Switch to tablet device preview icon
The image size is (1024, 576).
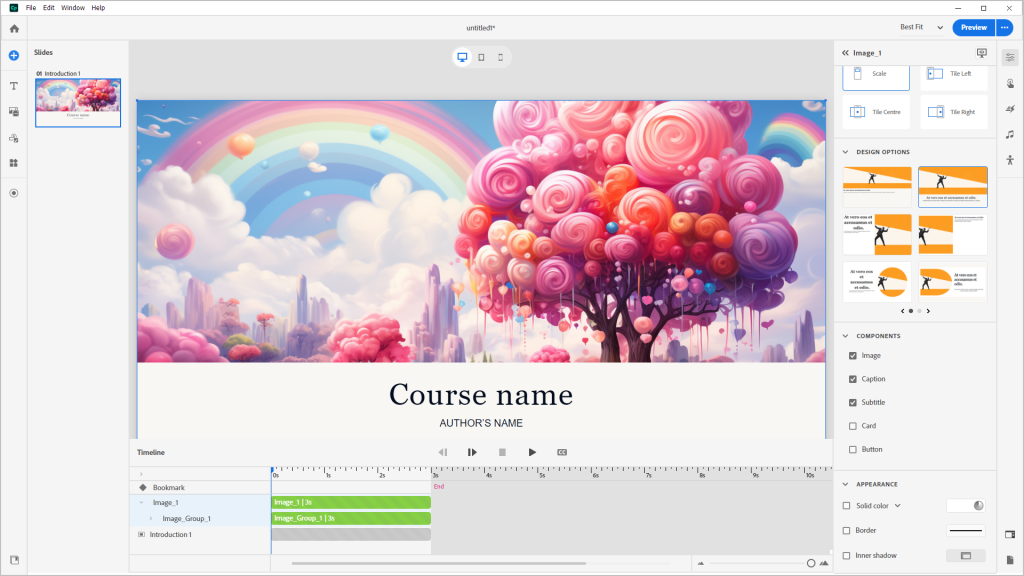point(481,57)
